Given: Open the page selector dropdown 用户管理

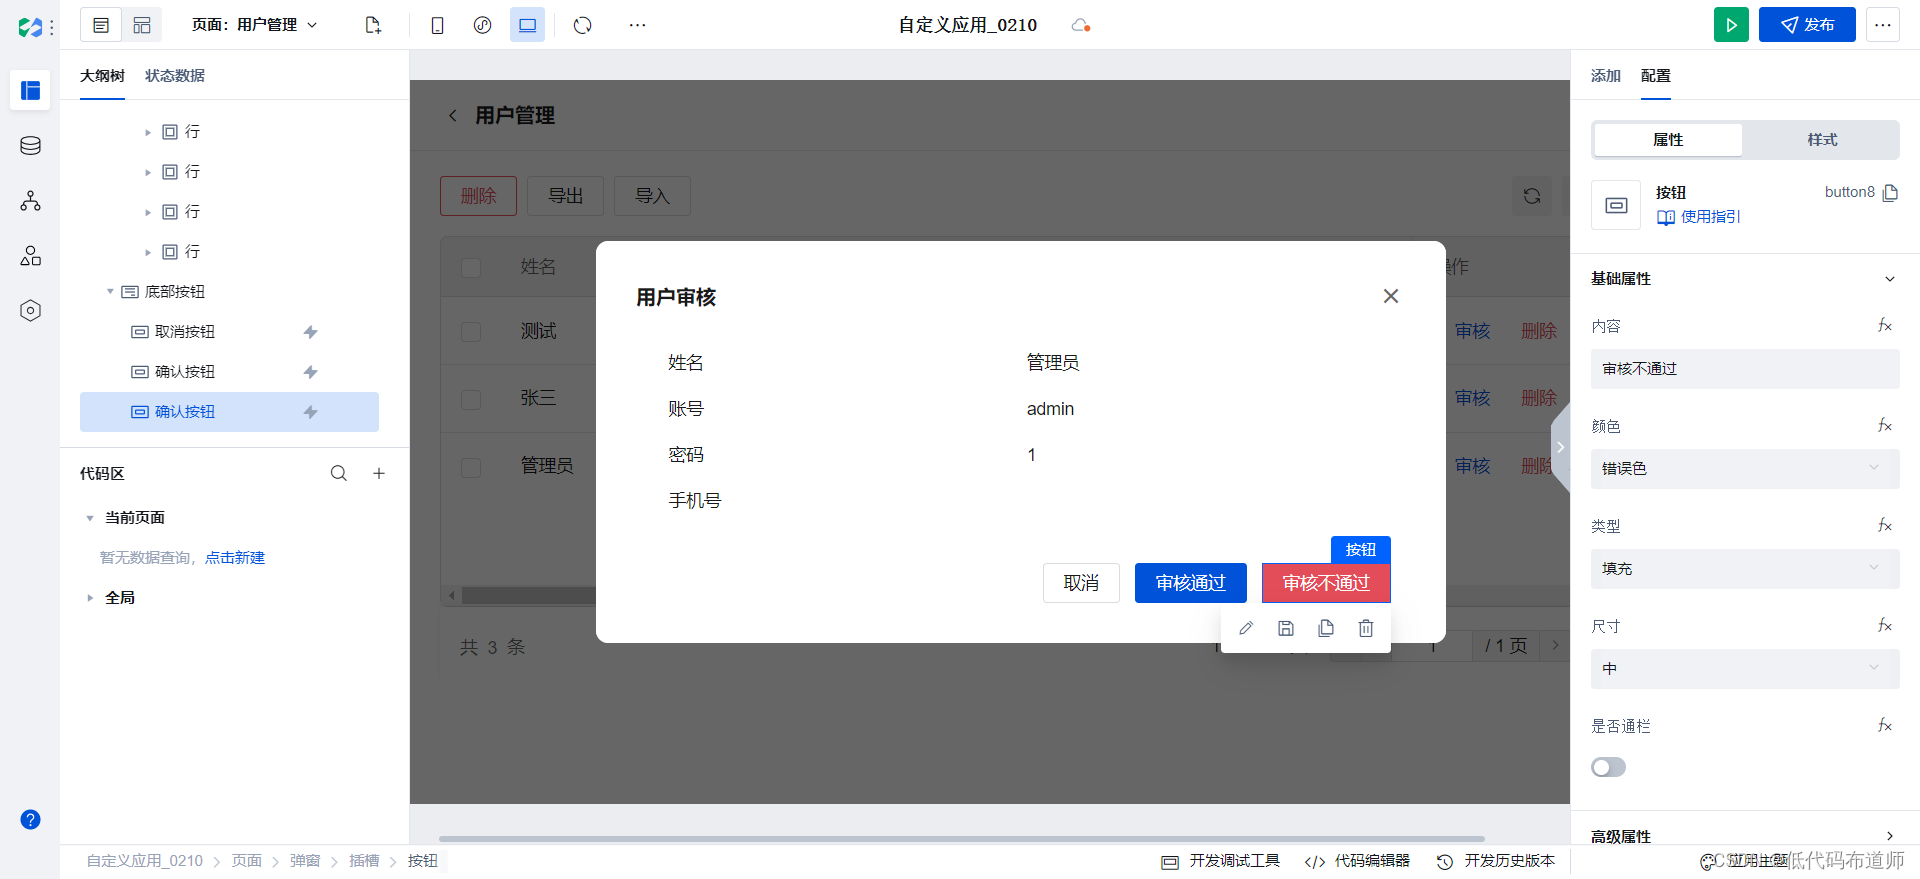Looking at the screenshot, I should click(x=255, y=25).
